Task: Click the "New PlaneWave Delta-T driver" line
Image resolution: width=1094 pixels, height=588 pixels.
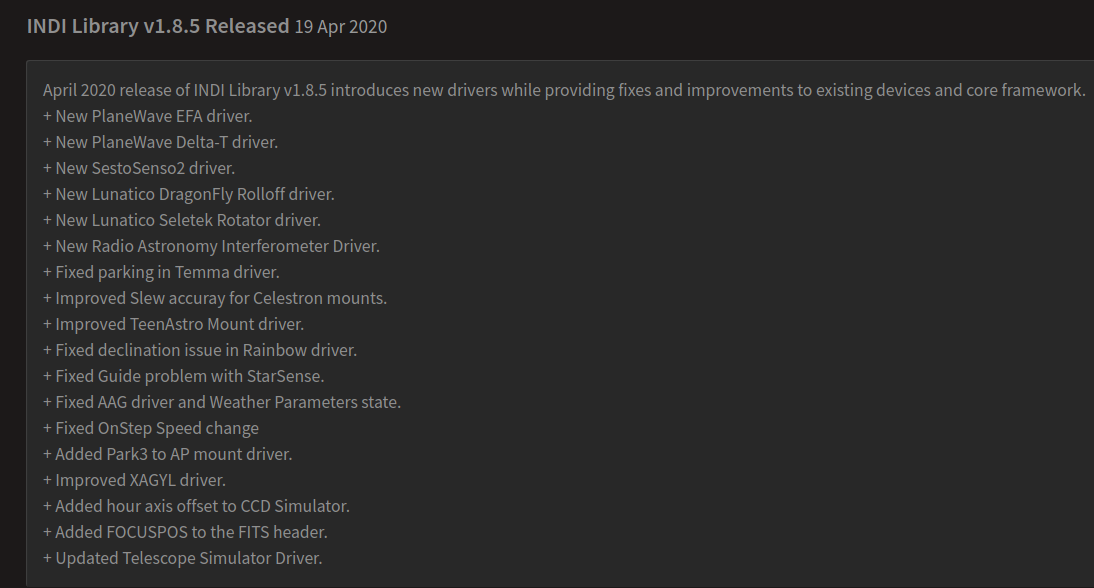Action: click(160, 142)
